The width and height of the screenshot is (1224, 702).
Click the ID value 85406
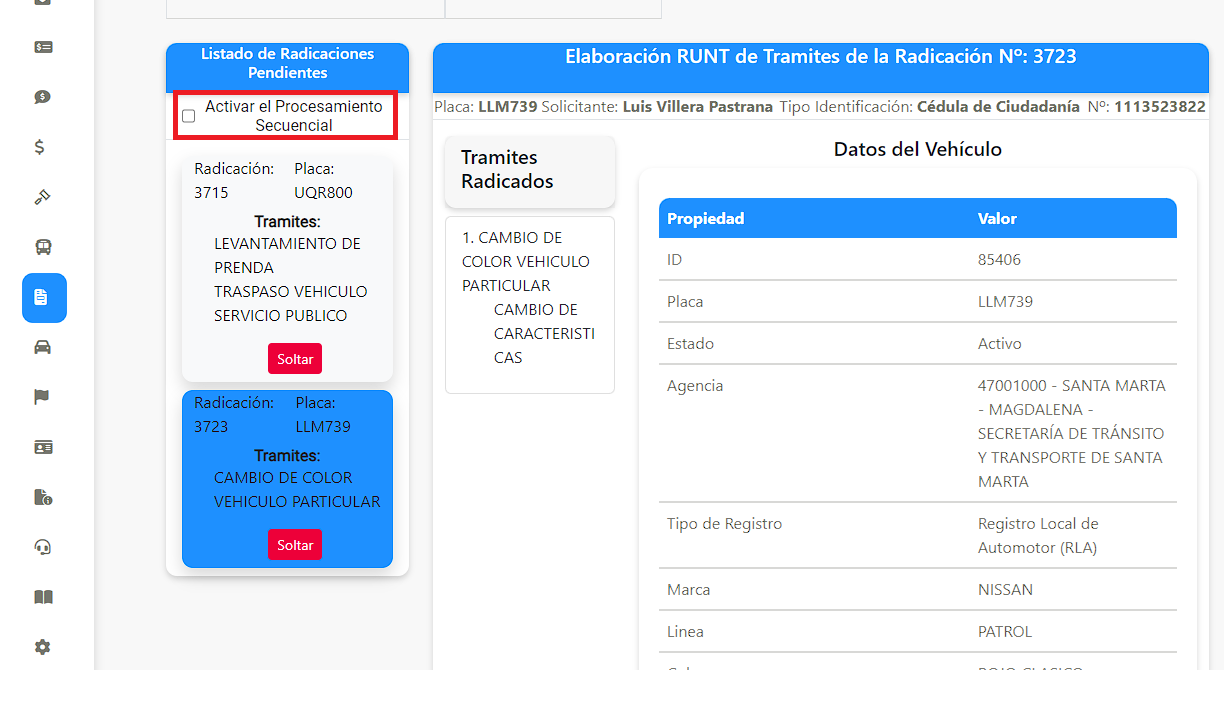[x=999, y=260]
